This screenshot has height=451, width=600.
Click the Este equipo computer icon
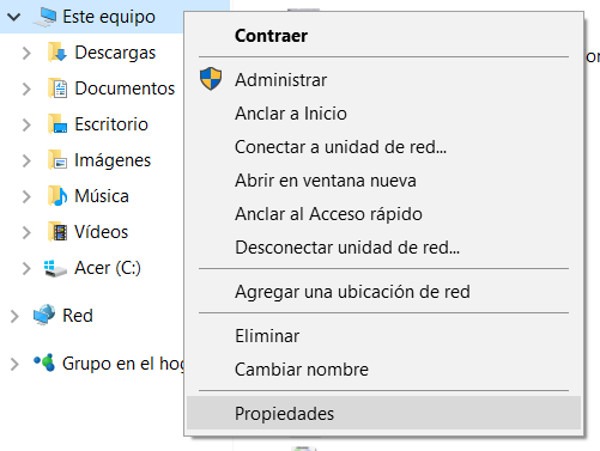[x=44, y=16]
